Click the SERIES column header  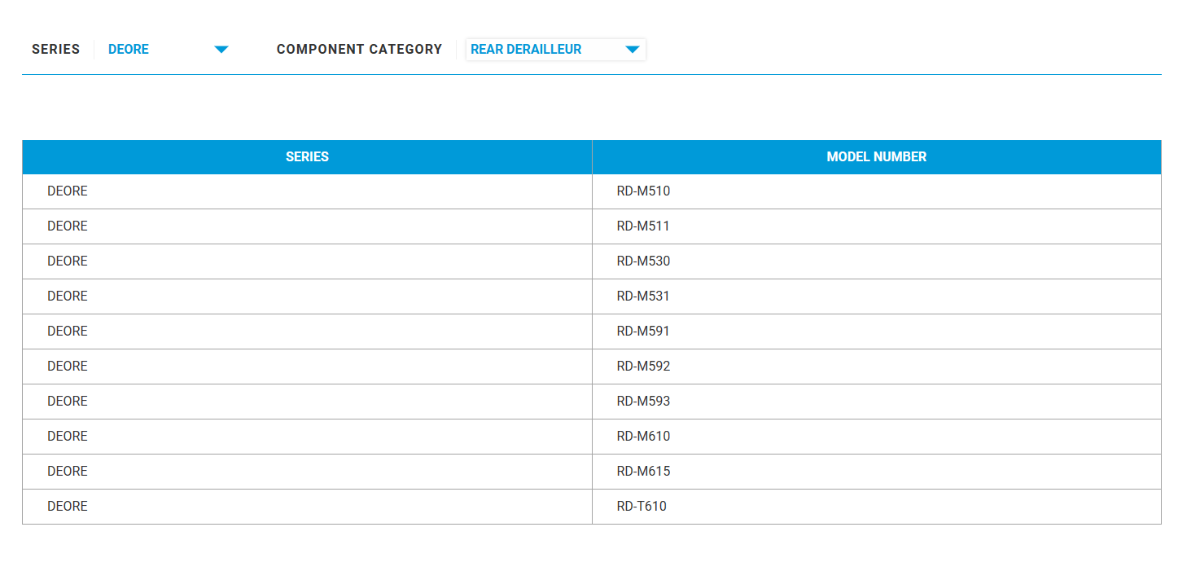click(307, 157)
